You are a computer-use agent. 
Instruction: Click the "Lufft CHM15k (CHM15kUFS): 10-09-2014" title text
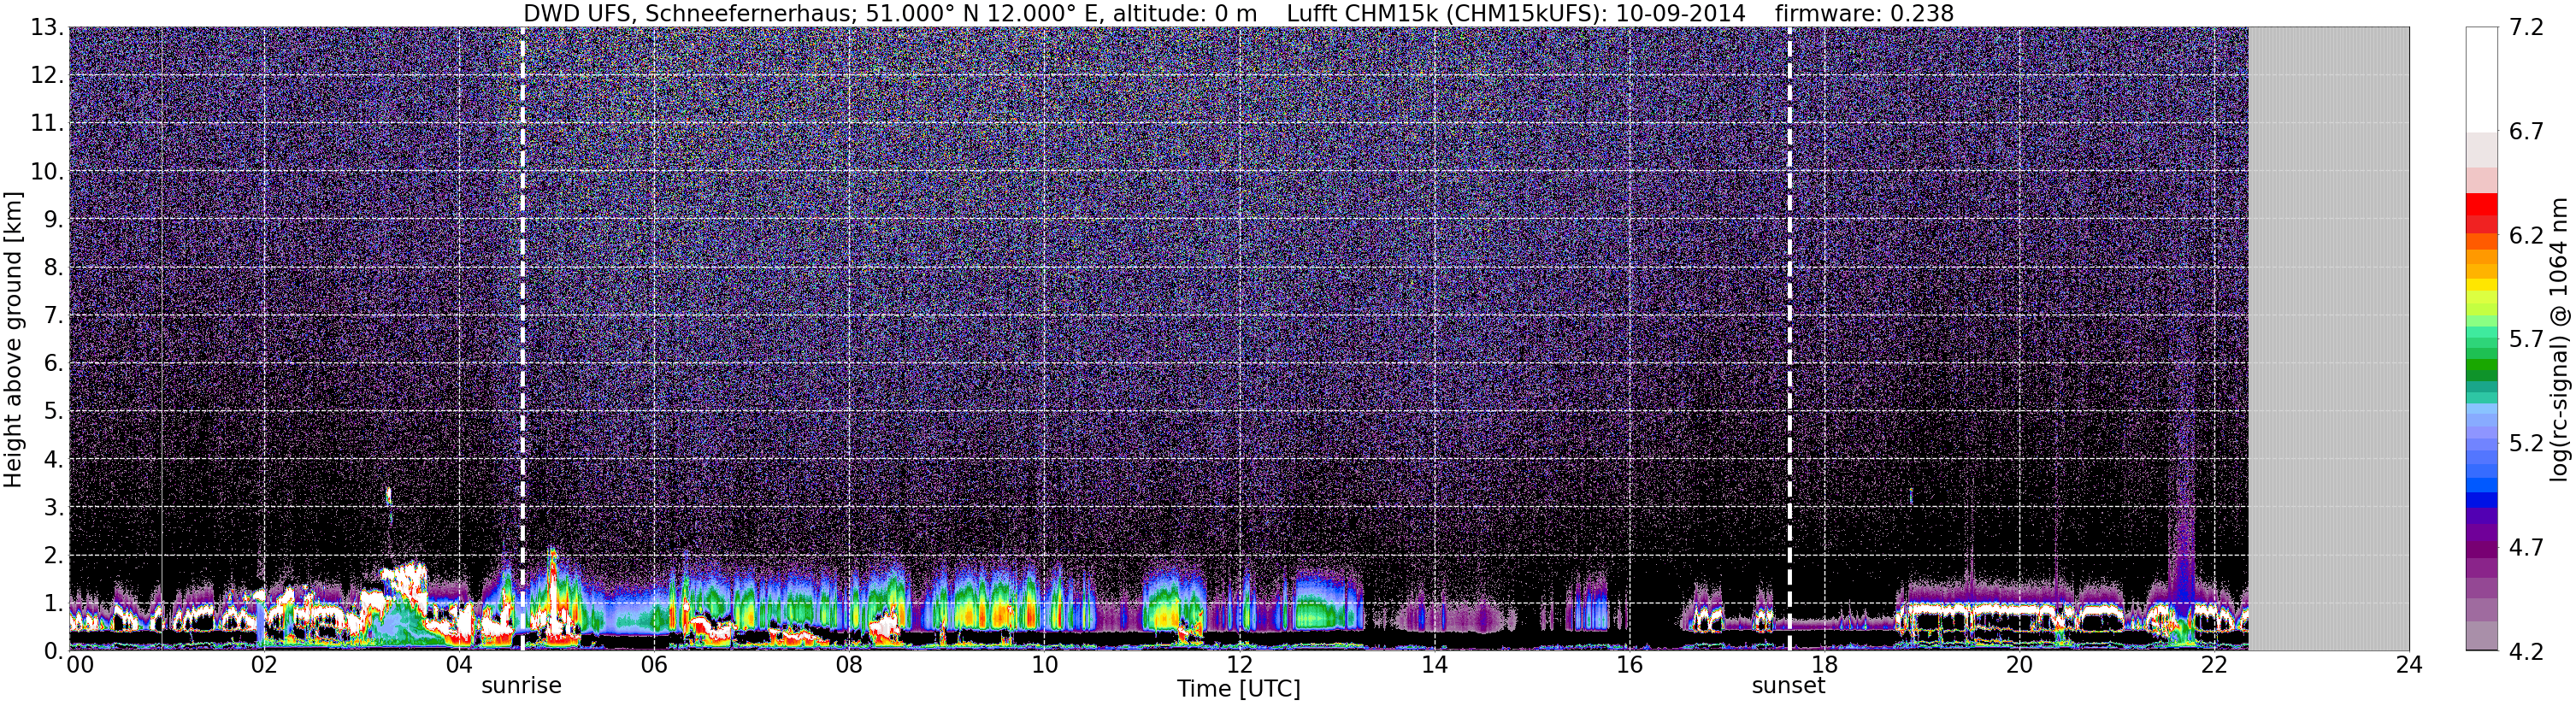point(1516,13)
